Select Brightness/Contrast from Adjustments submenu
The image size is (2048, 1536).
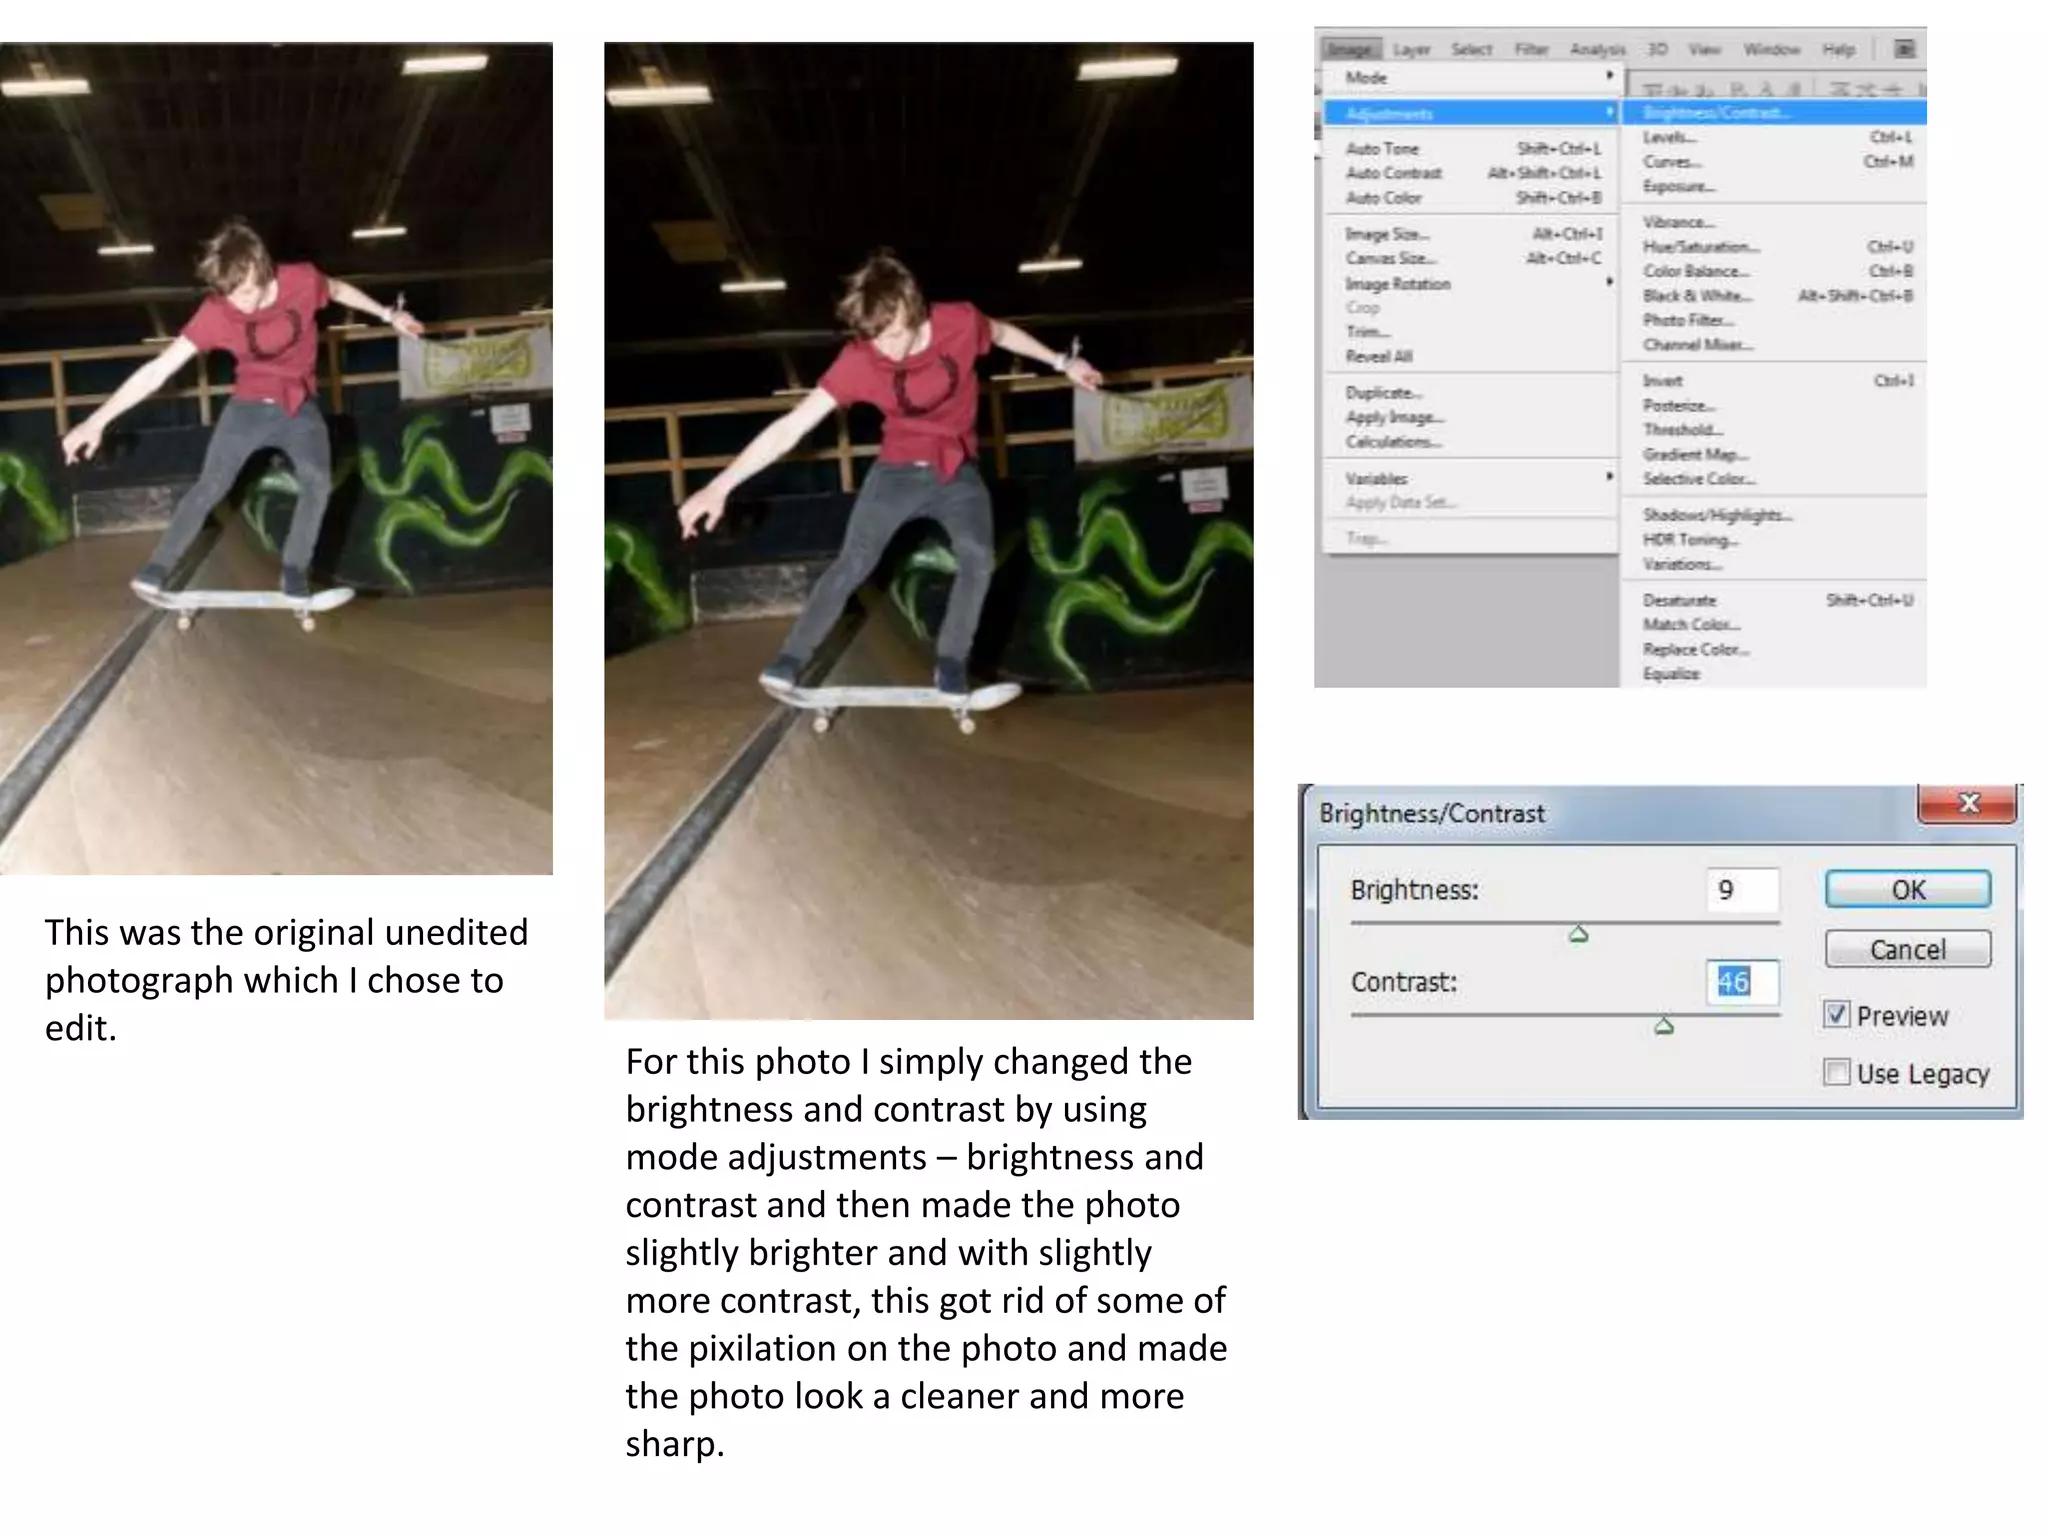point(1716,113)
